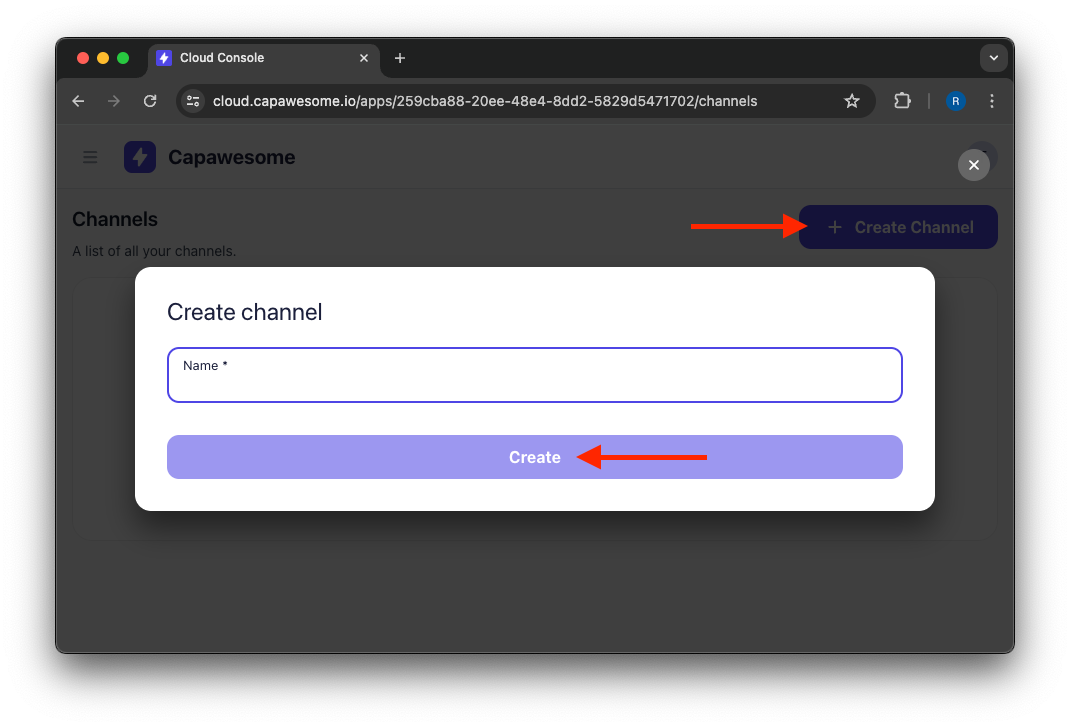Open the hamburger sidebar menu
The image size is (1070, 727).
(91, 157)
